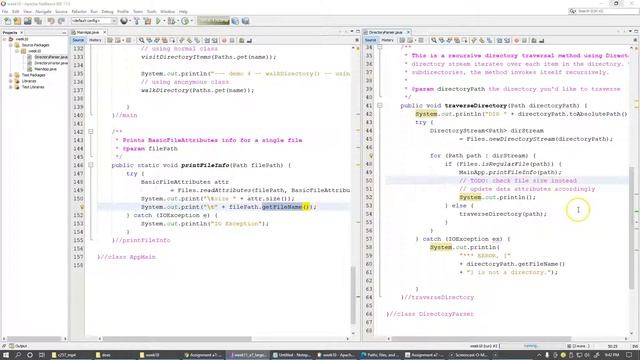Click the Windows Start button

6,355
